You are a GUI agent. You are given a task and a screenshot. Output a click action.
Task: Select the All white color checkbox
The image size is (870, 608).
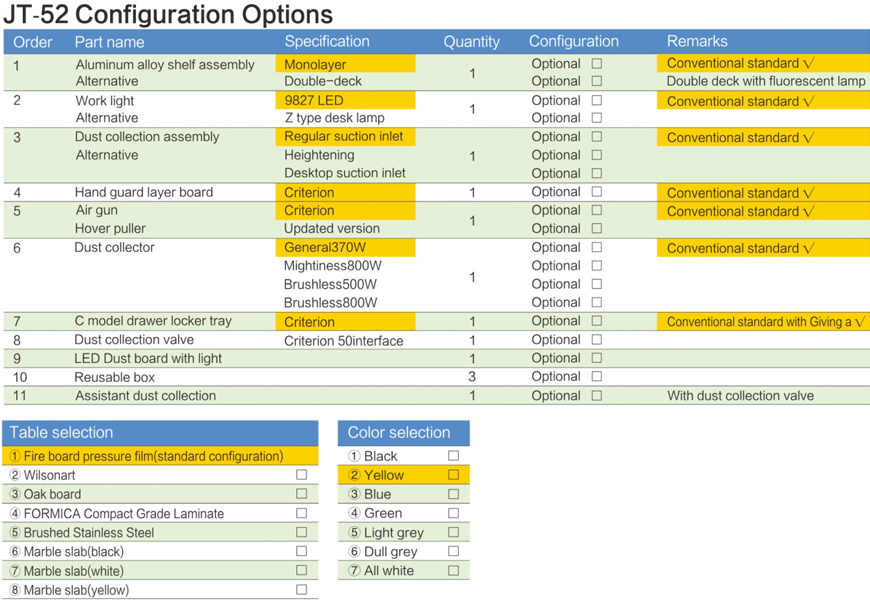click(453, 570)
